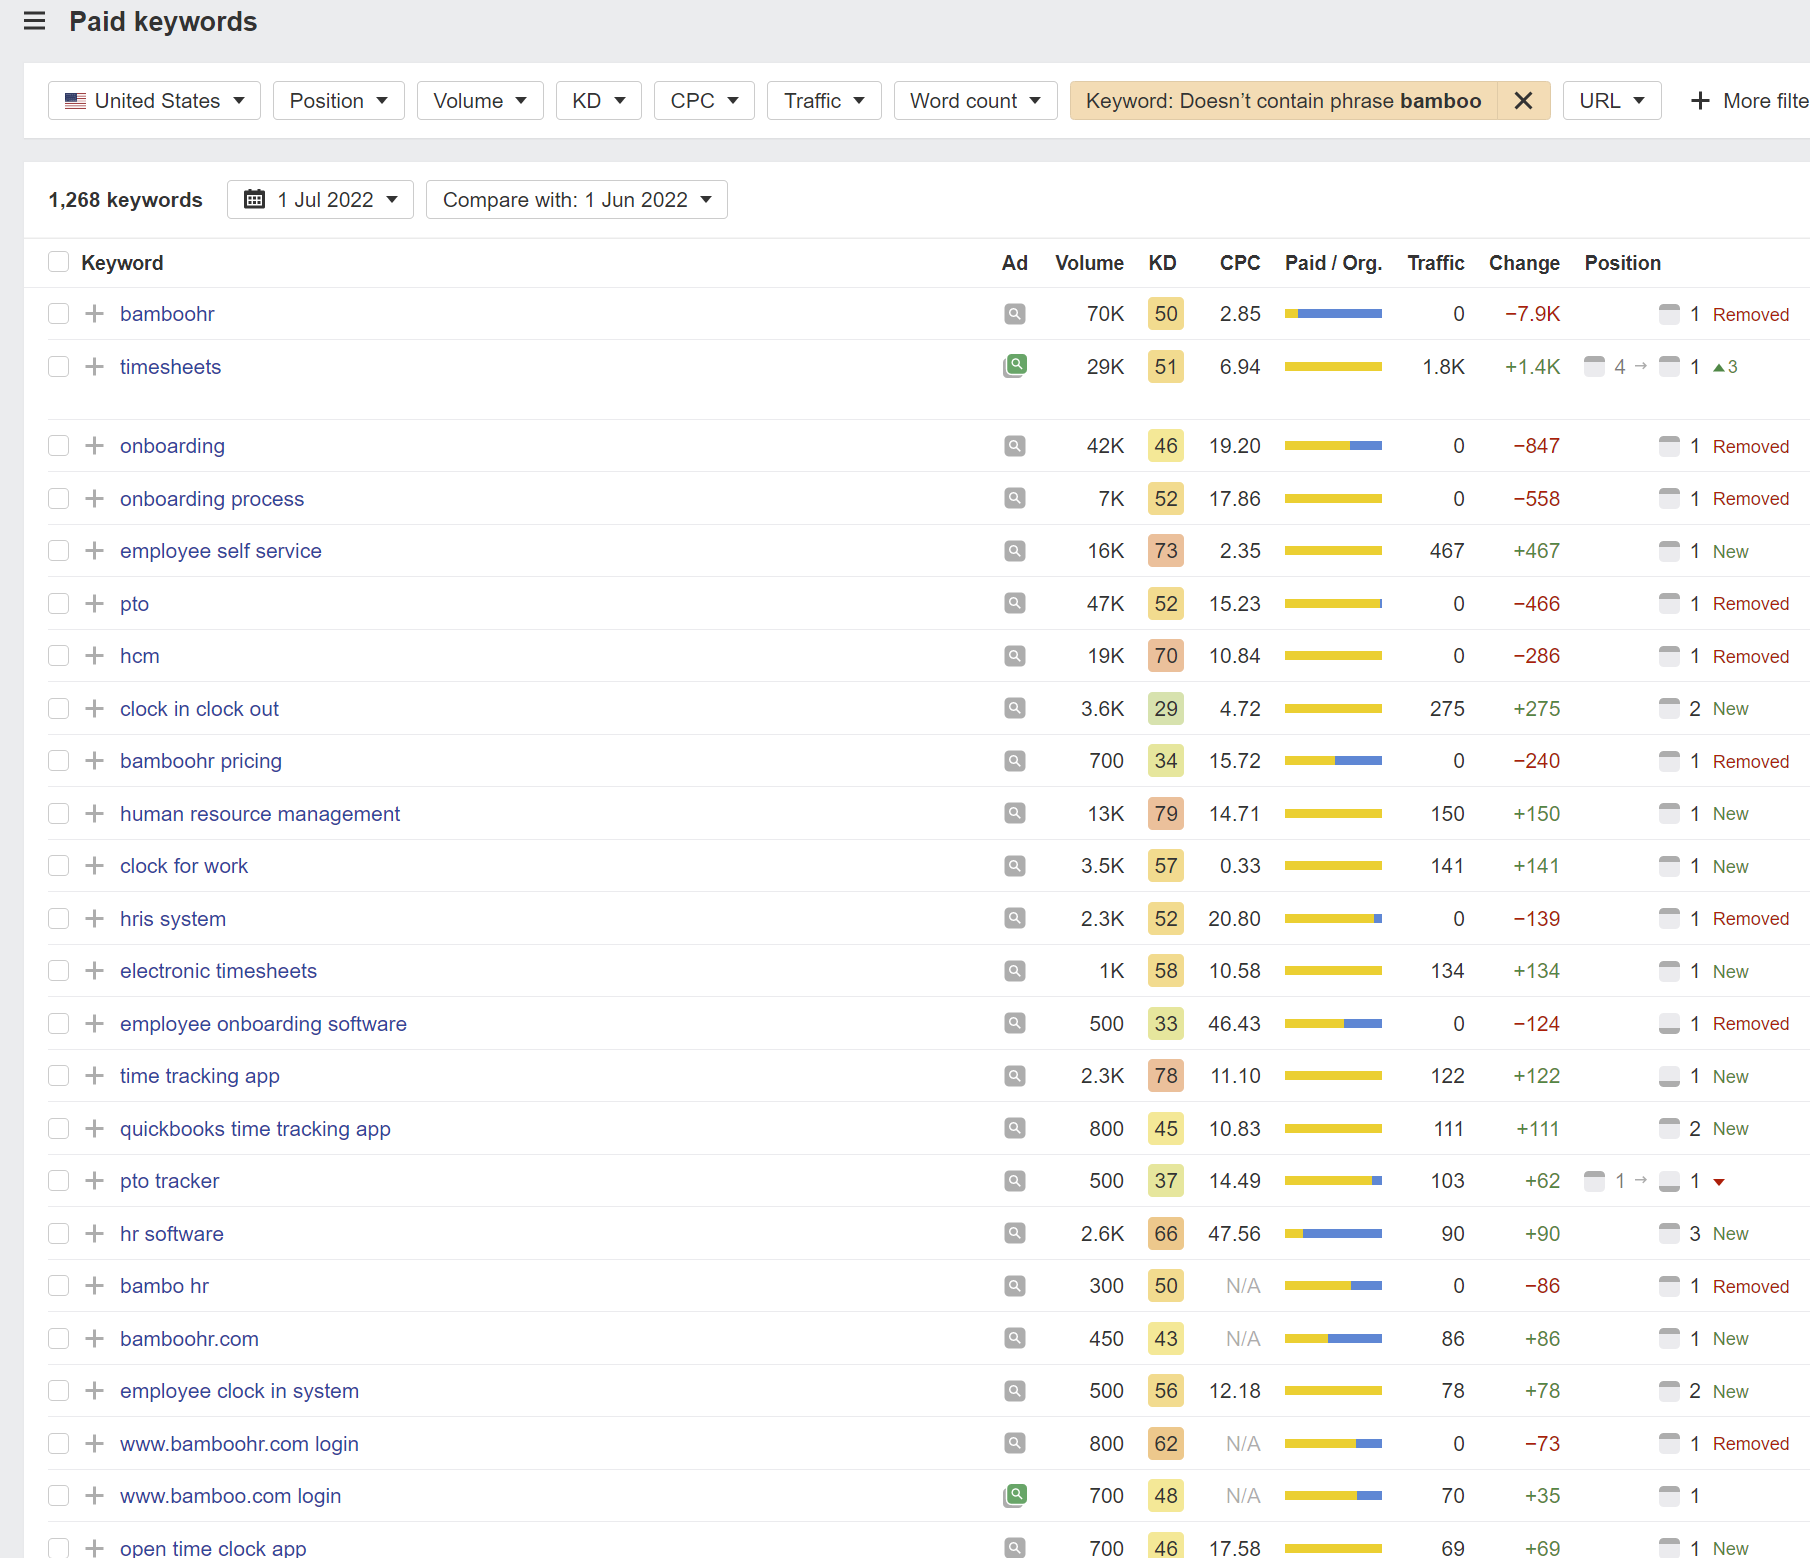
Task: Check the "bamboohr pricing" row checkbox
Action: click(58, 760)
